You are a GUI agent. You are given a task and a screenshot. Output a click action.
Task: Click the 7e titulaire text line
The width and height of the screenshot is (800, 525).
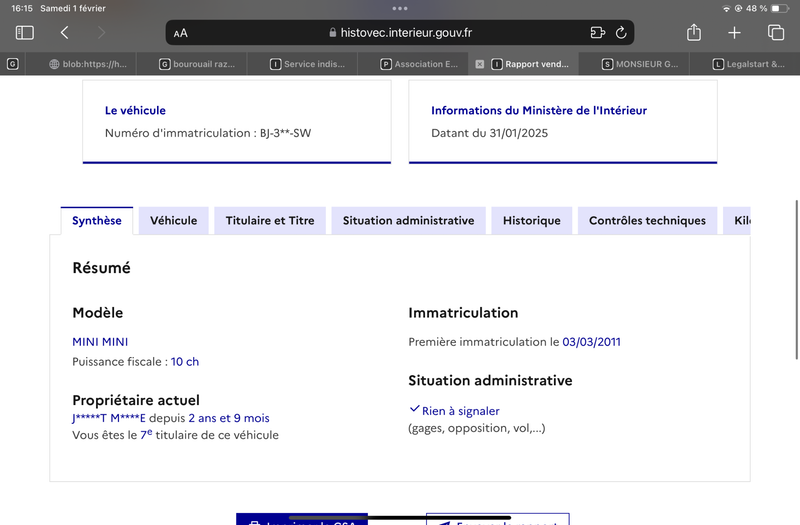[x=175, y=435]
